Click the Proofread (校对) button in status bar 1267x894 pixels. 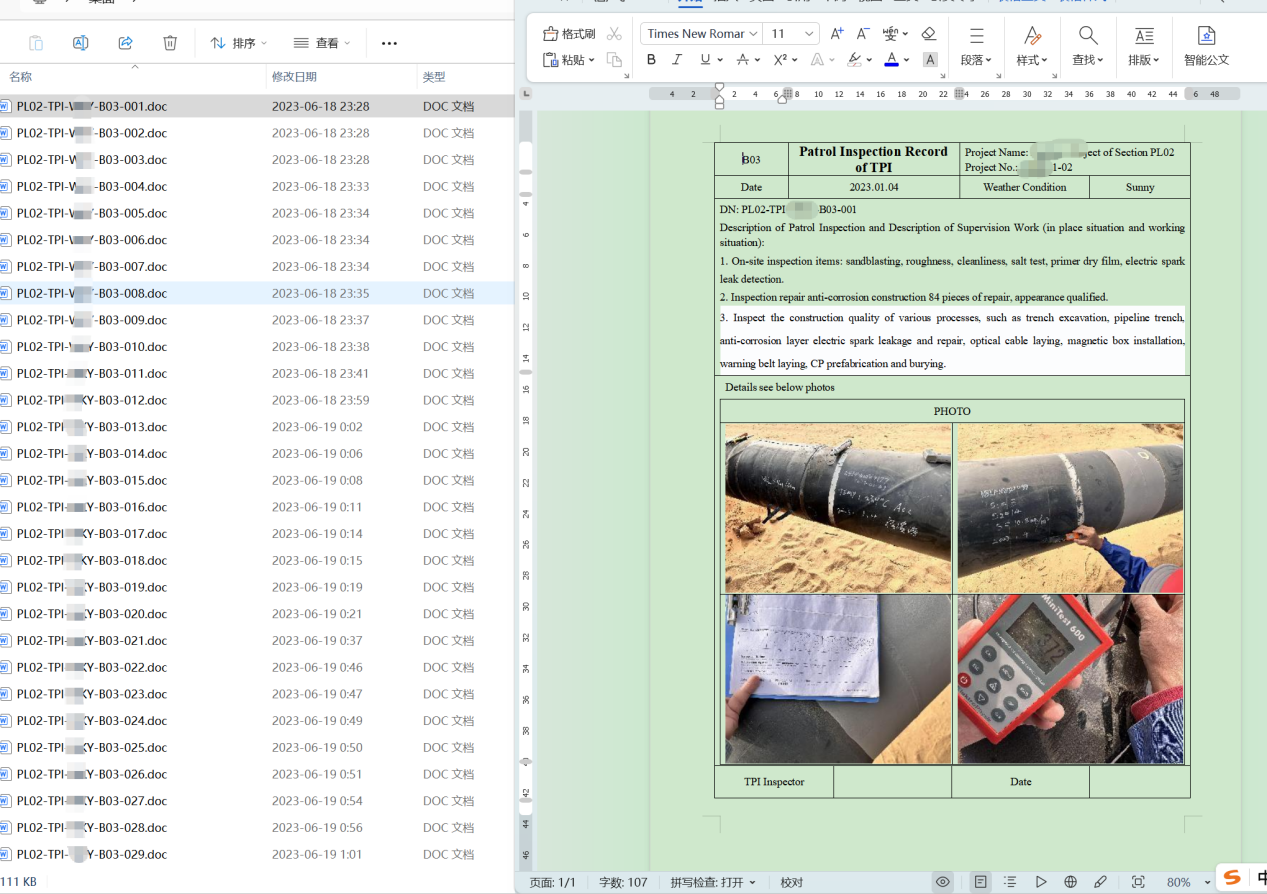(x=792, y=882)
